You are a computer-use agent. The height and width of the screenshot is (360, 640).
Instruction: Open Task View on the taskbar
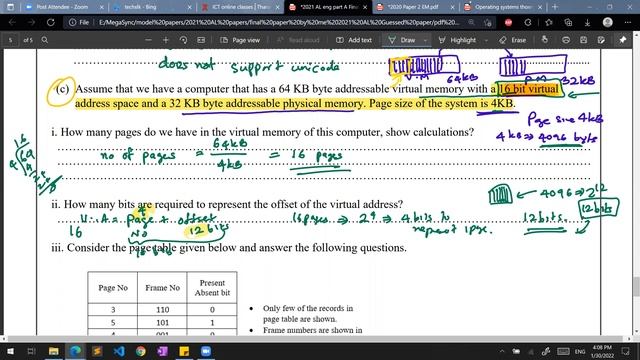click(x=31, y=351)
